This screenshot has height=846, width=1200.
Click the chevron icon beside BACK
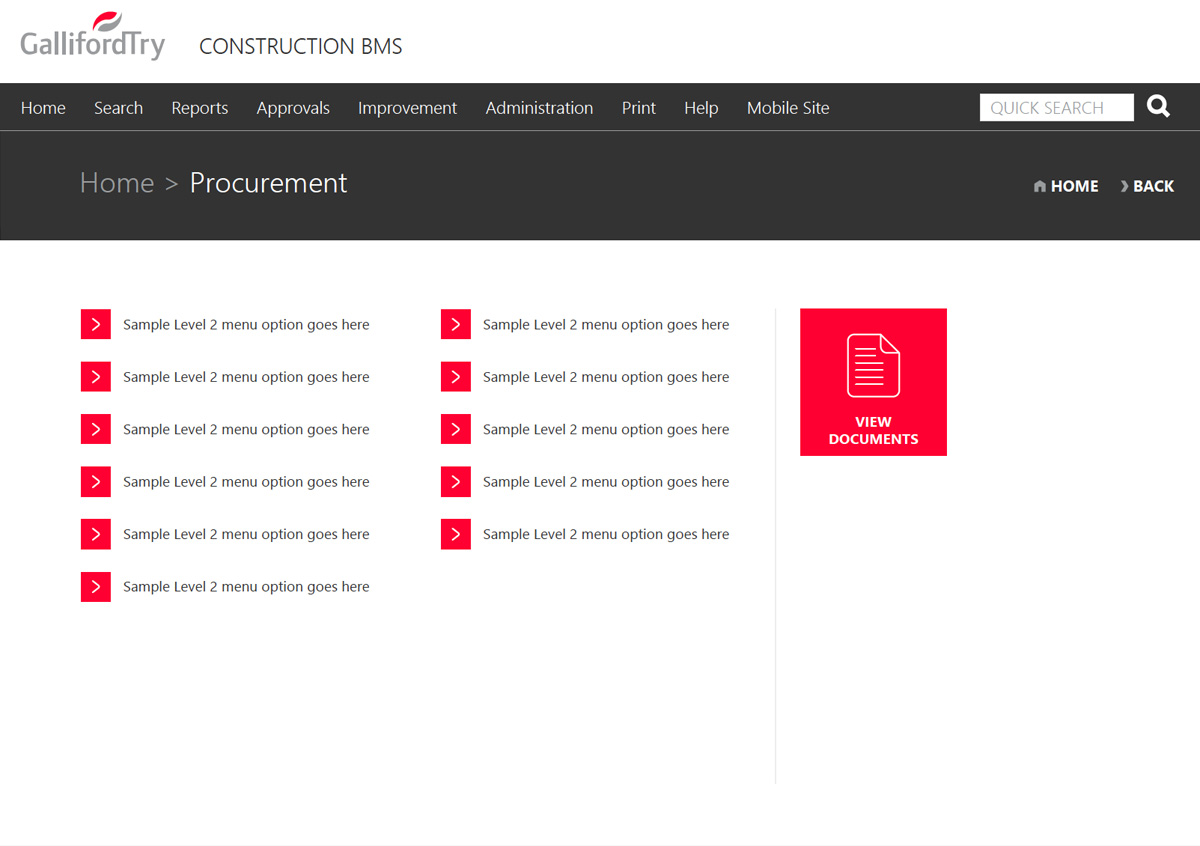click(x=1124, y=186)
